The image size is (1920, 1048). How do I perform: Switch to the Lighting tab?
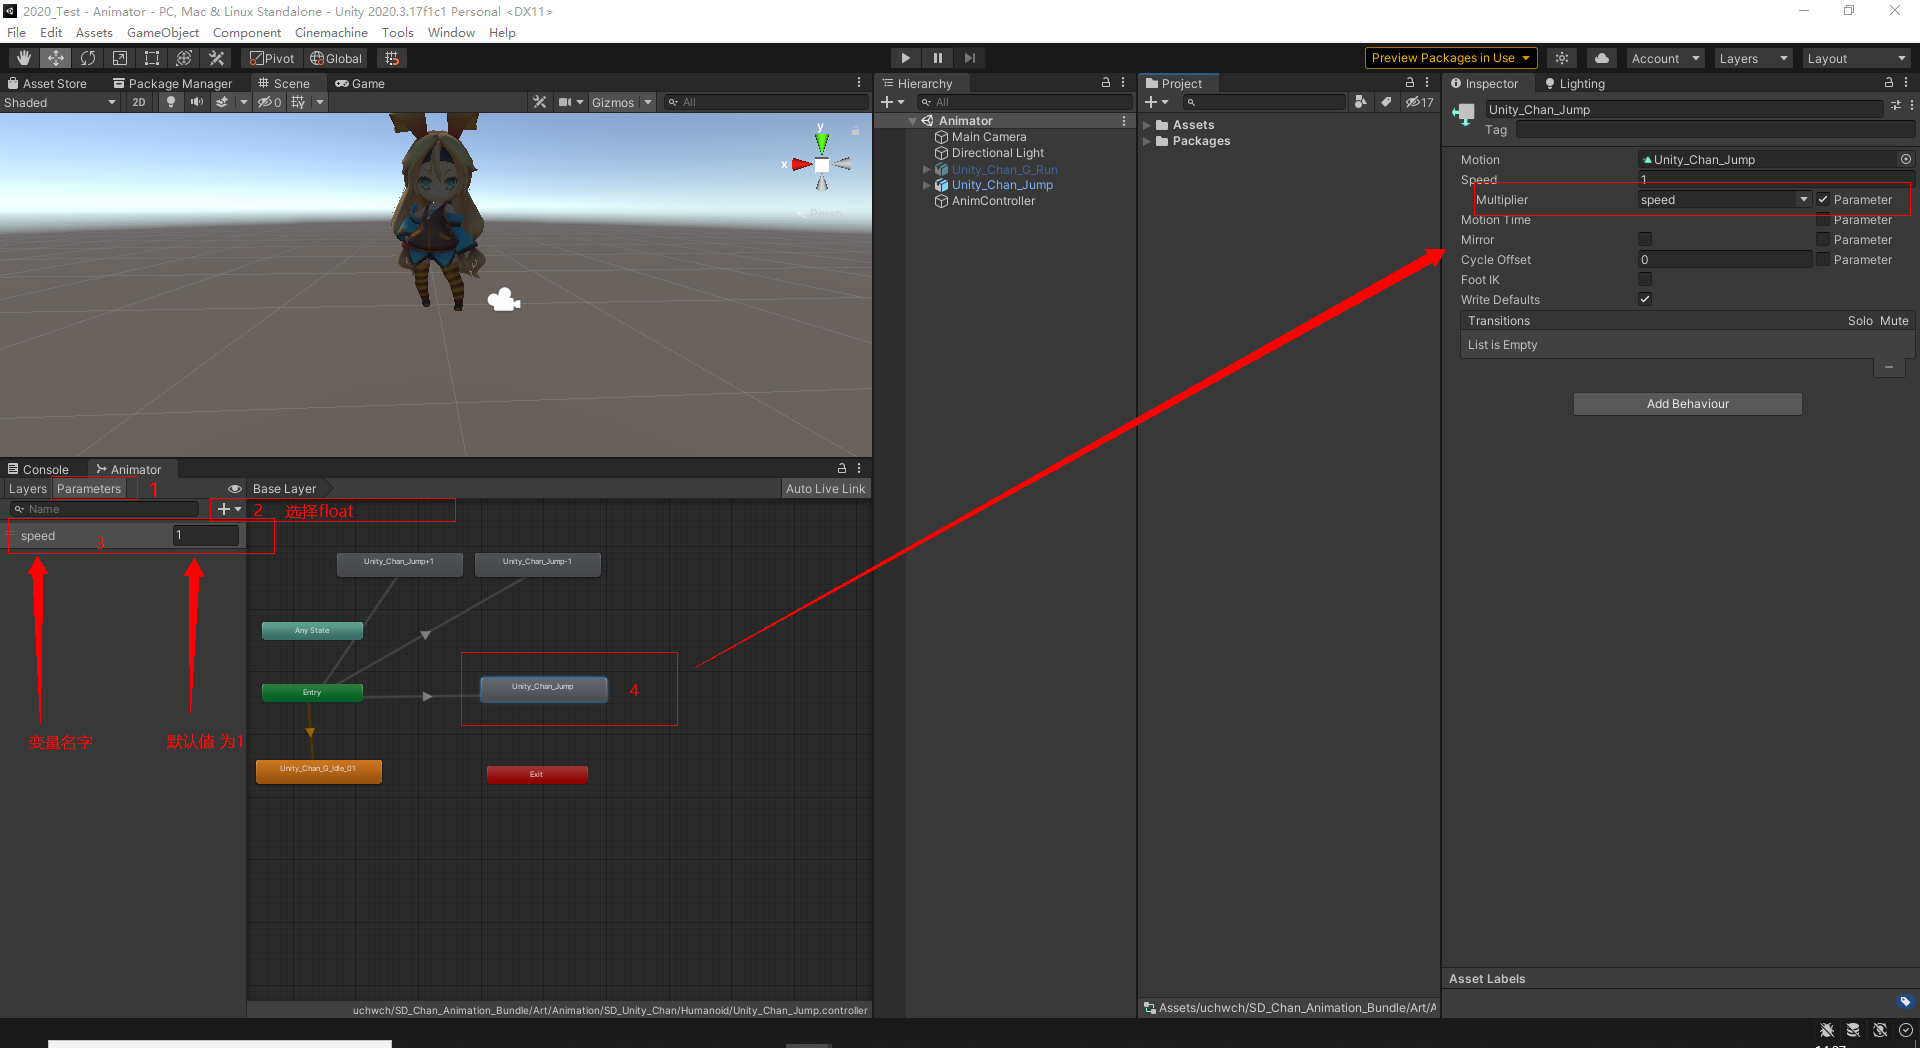pyautogui.click(x=1575, y=83)
